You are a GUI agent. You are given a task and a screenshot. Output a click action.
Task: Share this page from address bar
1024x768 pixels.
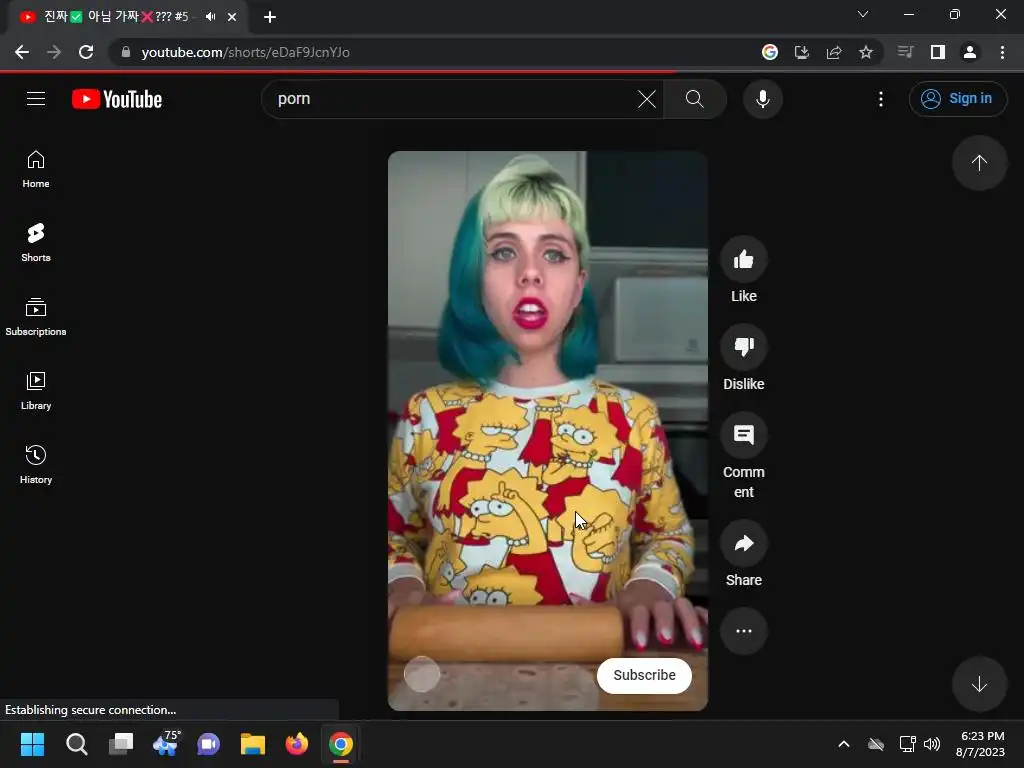click(834, 52)
